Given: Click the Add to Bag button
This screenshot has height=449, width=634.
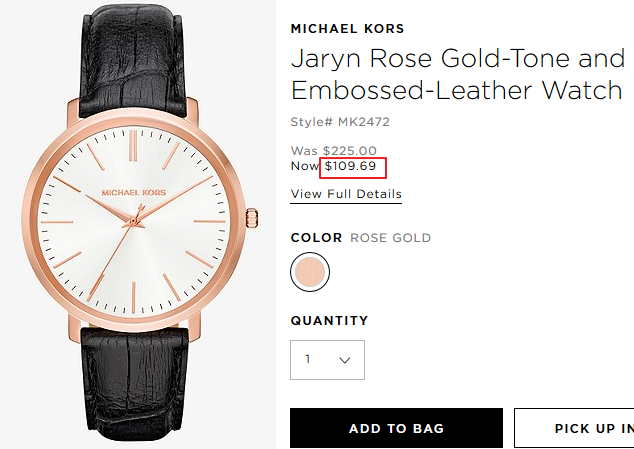Looking at the screenshot, I should click(x=397, y=428).
